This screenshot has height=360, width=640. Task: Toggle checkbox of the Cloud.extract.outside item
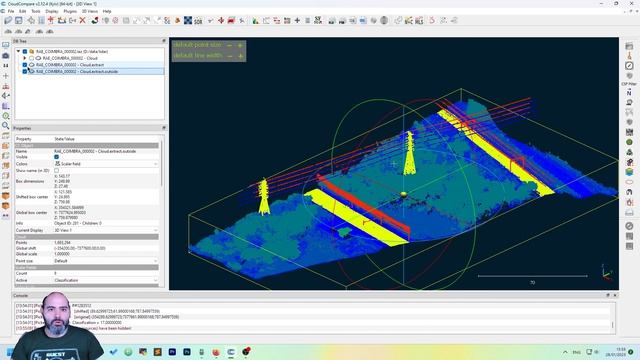click(25, 71)
